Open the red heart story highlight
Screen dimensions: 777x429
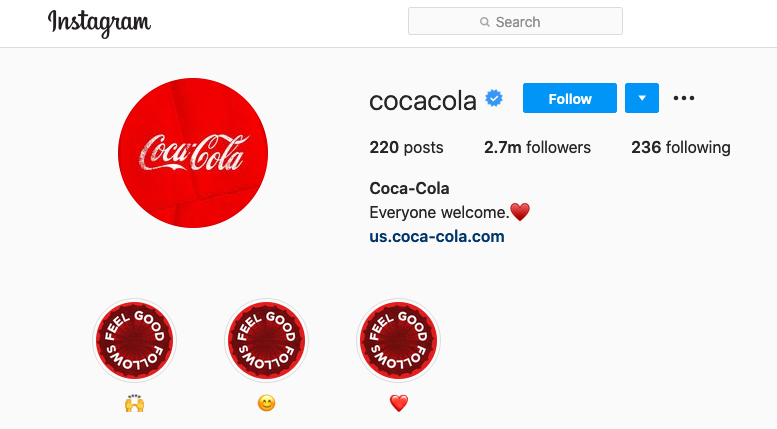pos(399,340)
